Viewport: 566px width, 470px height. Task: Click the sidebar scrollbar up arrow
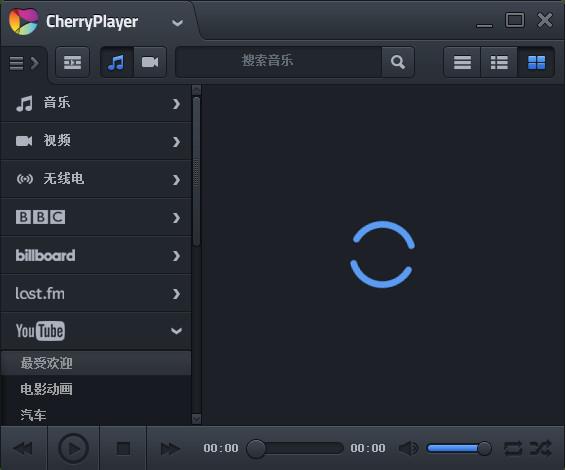click(x=196, y=90)
